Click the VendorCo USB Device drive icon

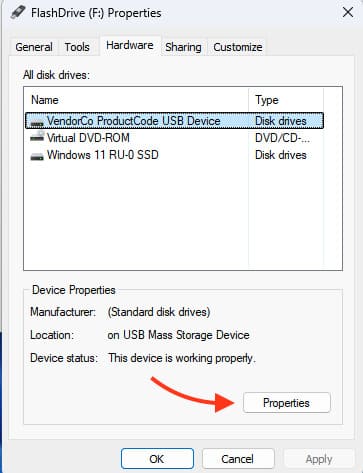click(x=37, y=122)
